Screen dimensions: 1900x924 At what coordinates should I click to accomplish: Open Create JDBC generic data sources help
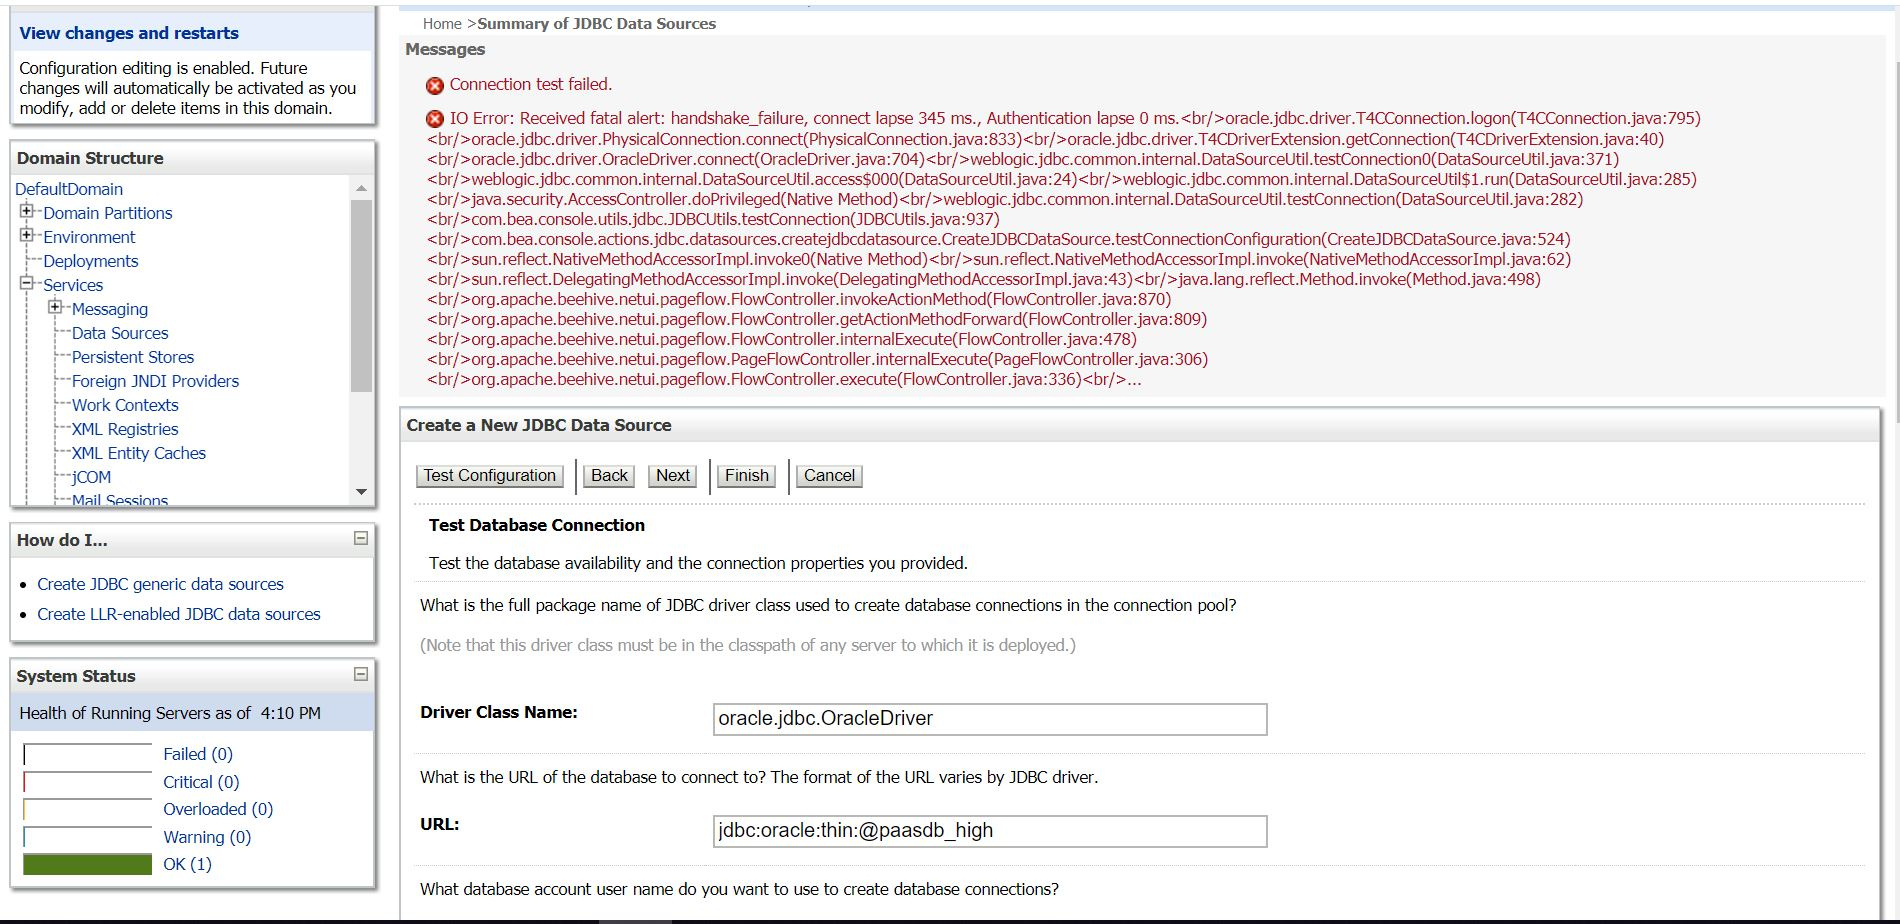pos(160,584)
